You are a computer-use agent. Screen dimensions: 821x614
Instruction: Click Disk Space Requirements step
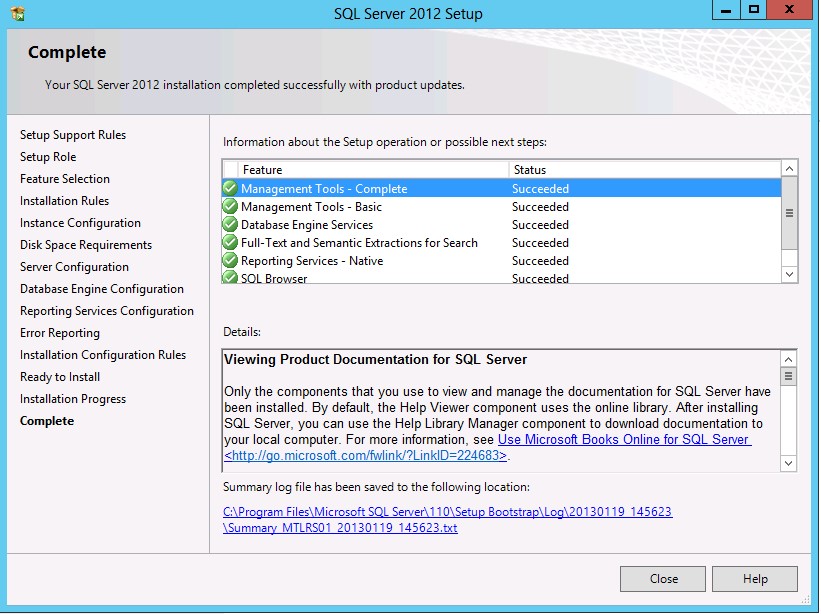coord(86,245)
